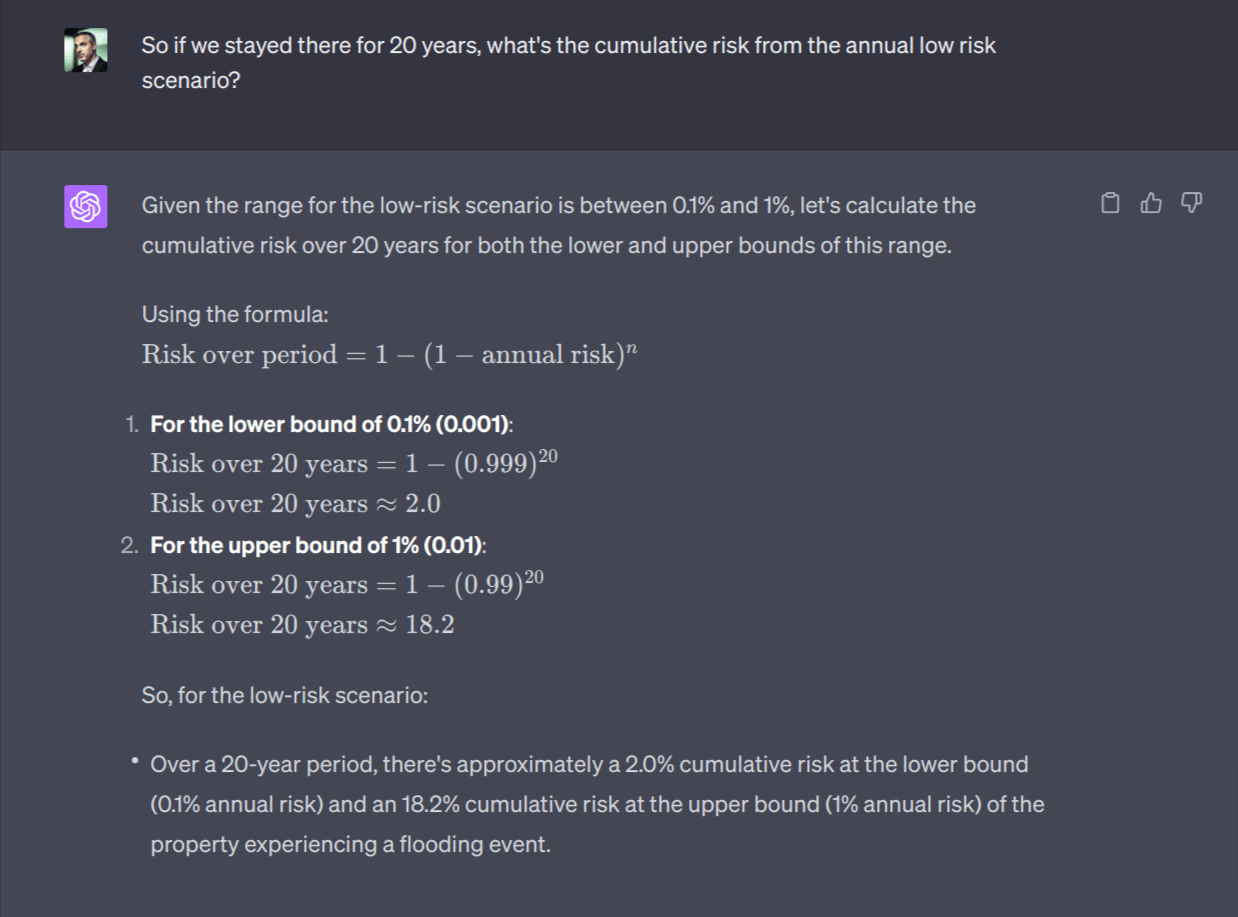Click the user's question about 20 years
Viewport: 1238px width, 917px height.
tap(568, 46)
